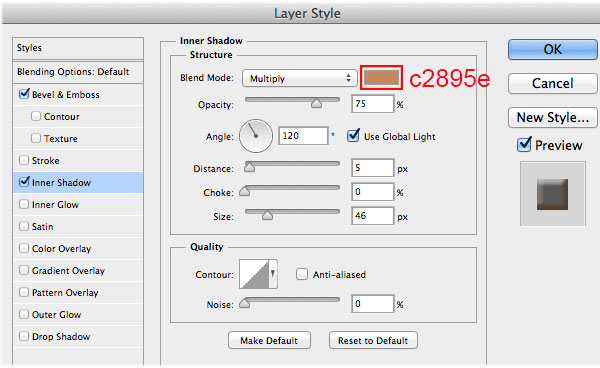Click the Size field showing 46
This screenshot has height=368, width=600.
pyautogui.click(x=372, y=216)
